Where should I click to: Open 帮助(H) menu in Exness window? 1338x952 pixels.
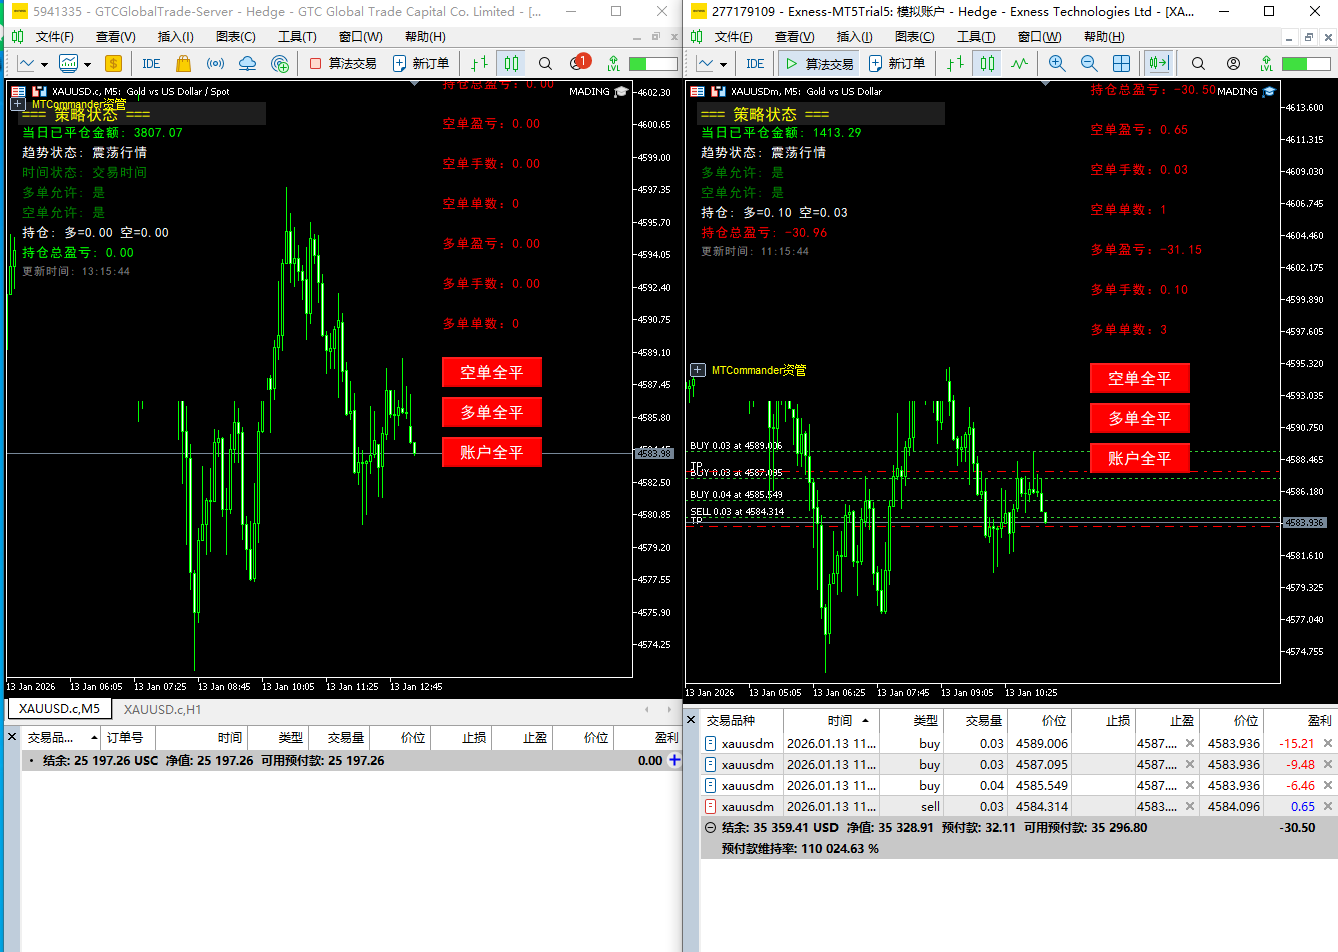click(1104, 36)
